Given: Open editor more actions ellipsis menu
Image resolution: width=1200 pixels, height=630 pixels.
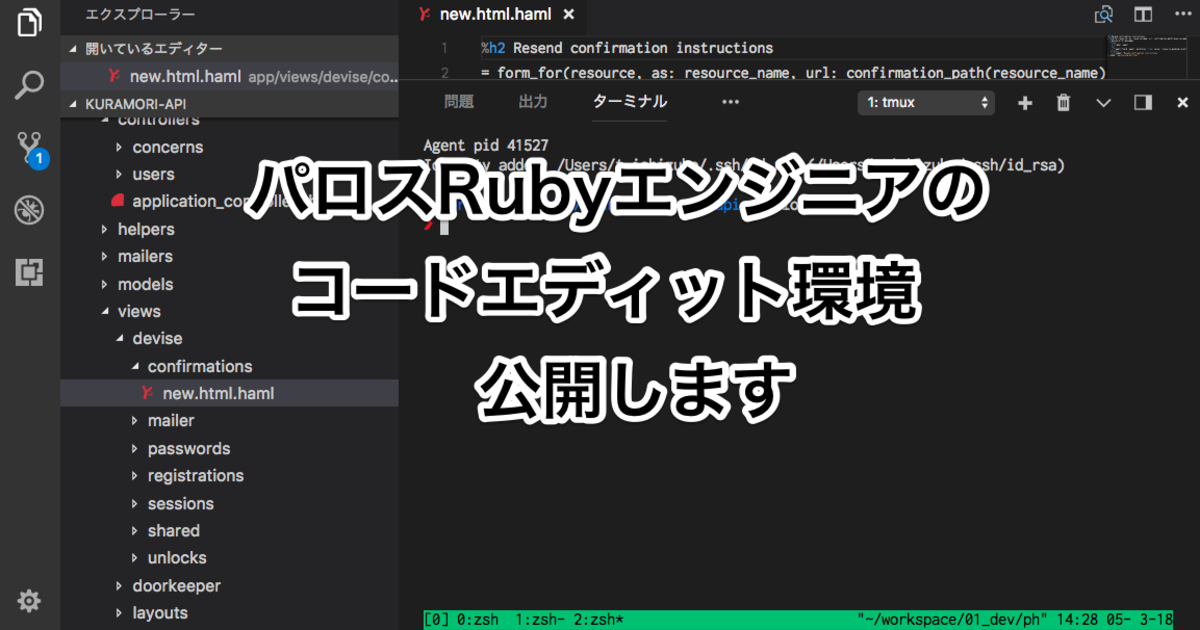Looking at the screenshot, I should (x=1181, y=15).
